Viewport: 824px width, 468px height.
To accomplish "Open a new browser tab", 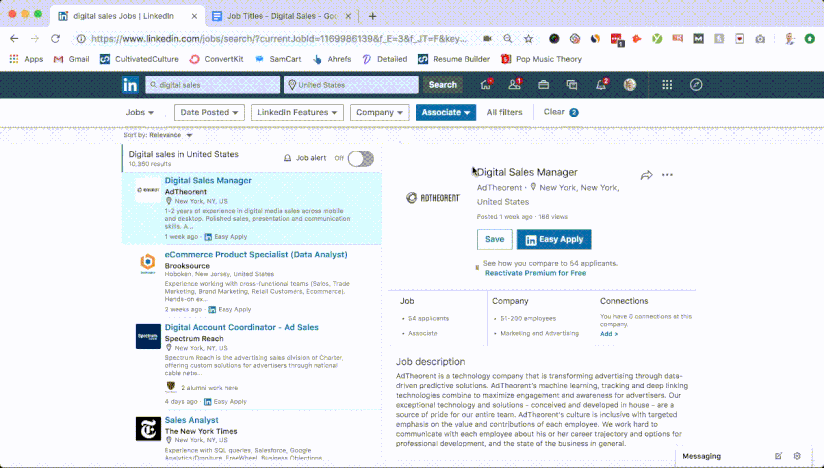I will (x=373, y=16).
